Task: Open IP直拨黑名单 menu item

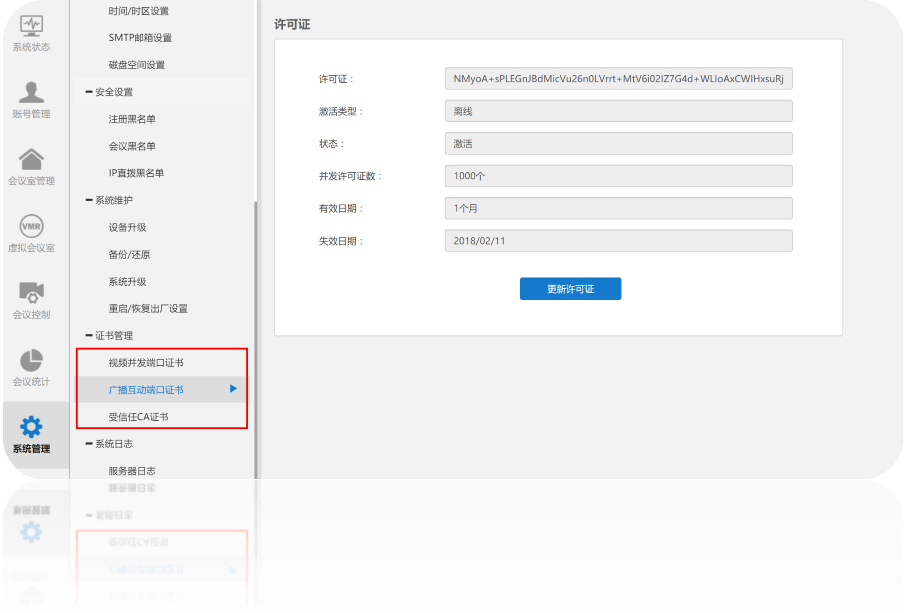Action: 136,173
